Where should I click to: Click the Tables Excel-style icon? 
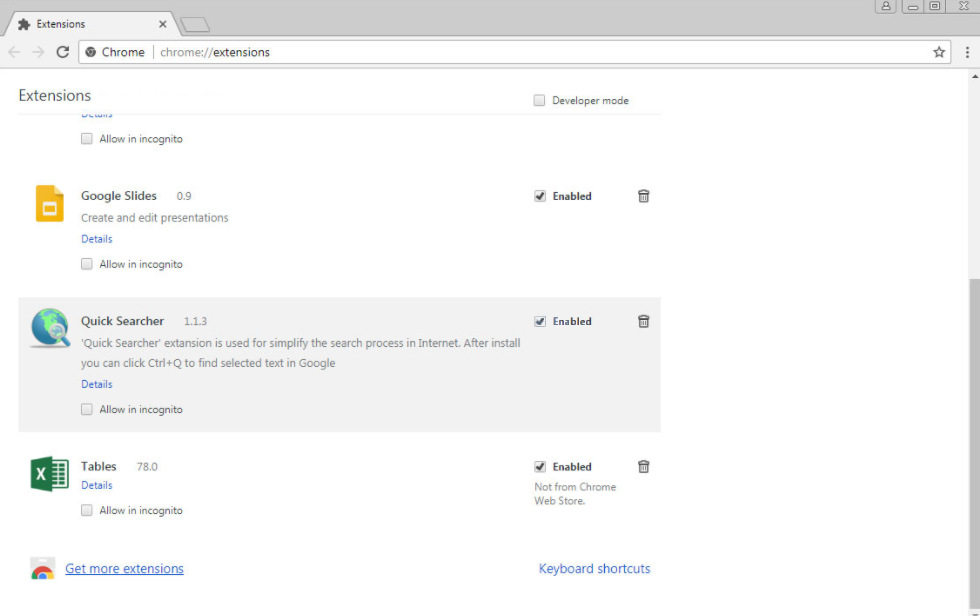click(x=49, y=474)
